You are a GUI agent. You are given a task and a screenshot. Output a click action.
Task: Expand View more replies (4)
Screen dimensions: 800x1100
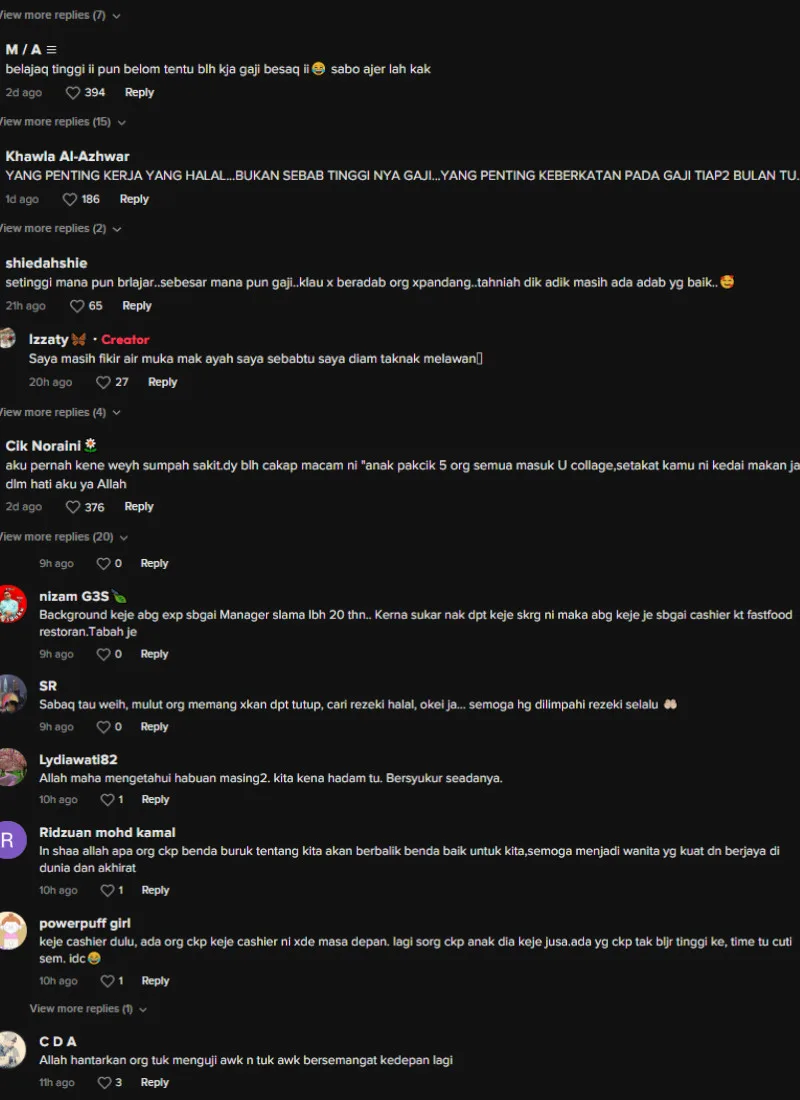click(x=60, y=412)
